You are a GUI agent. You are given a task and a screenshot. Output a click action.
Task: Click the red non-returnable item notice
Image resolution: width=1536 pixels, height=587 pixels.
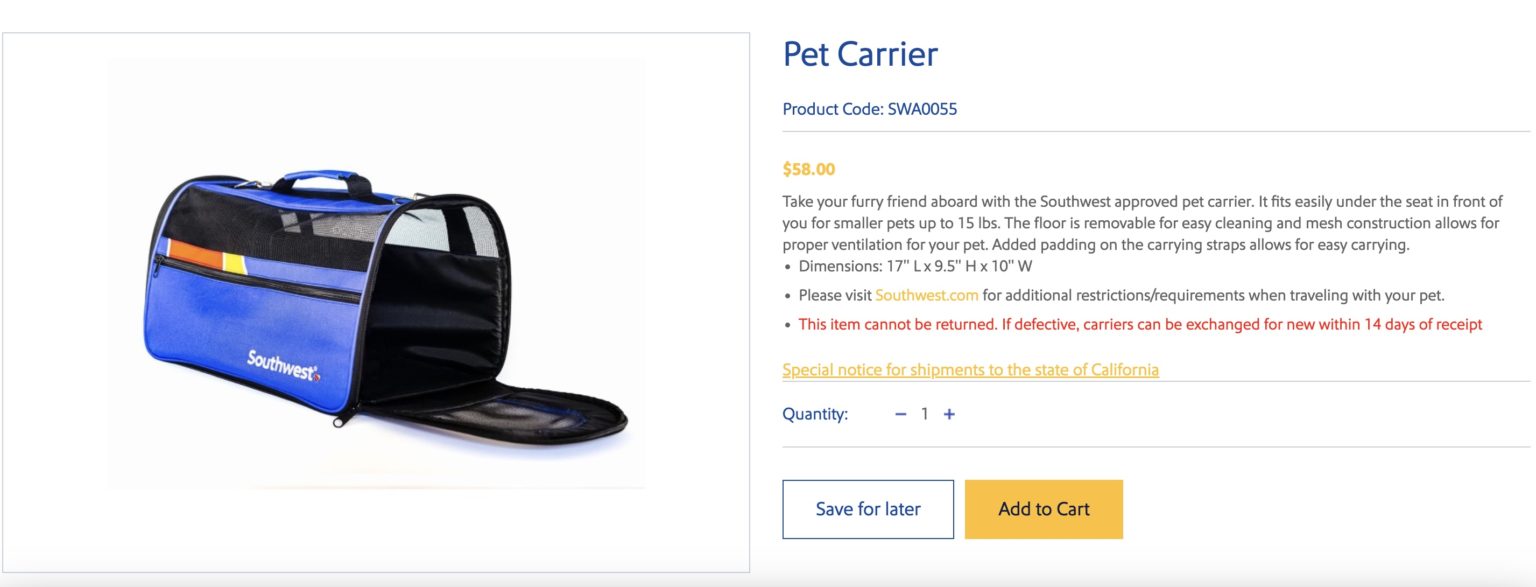click(x=1140, y=324)
